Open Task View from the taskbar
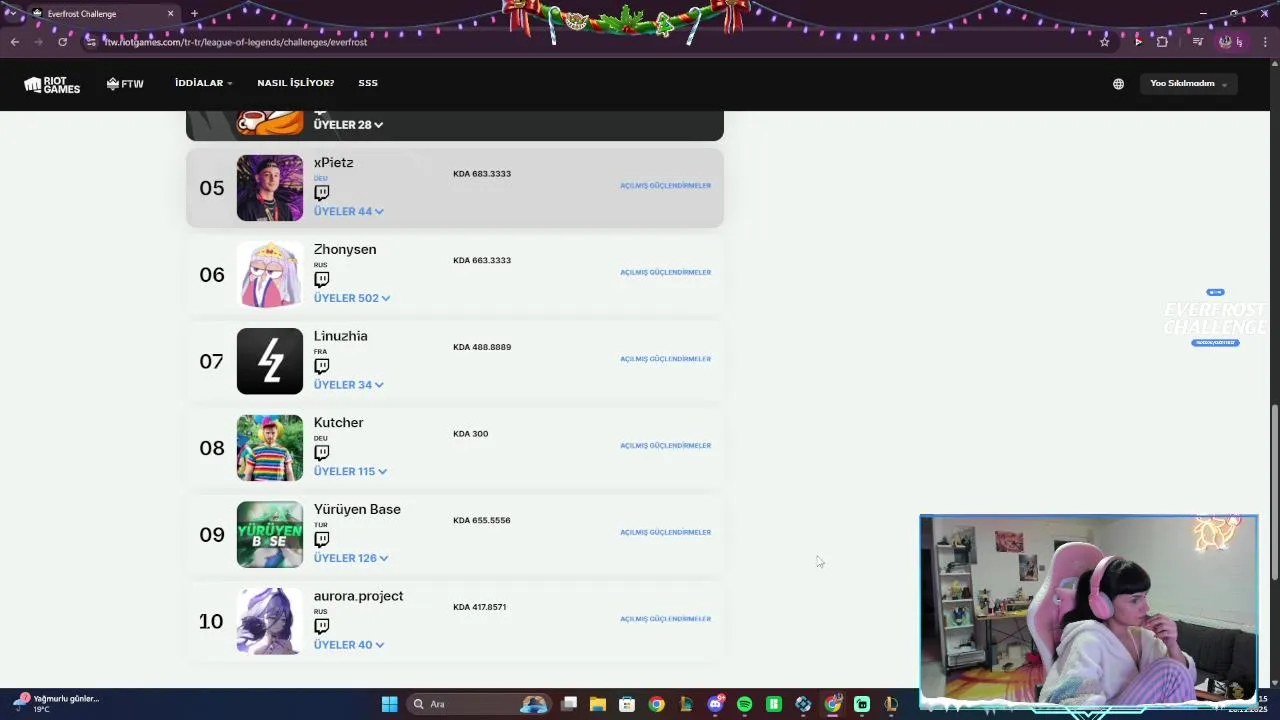The height and width of the screenshot is (720, 1280). pos(569,704)
